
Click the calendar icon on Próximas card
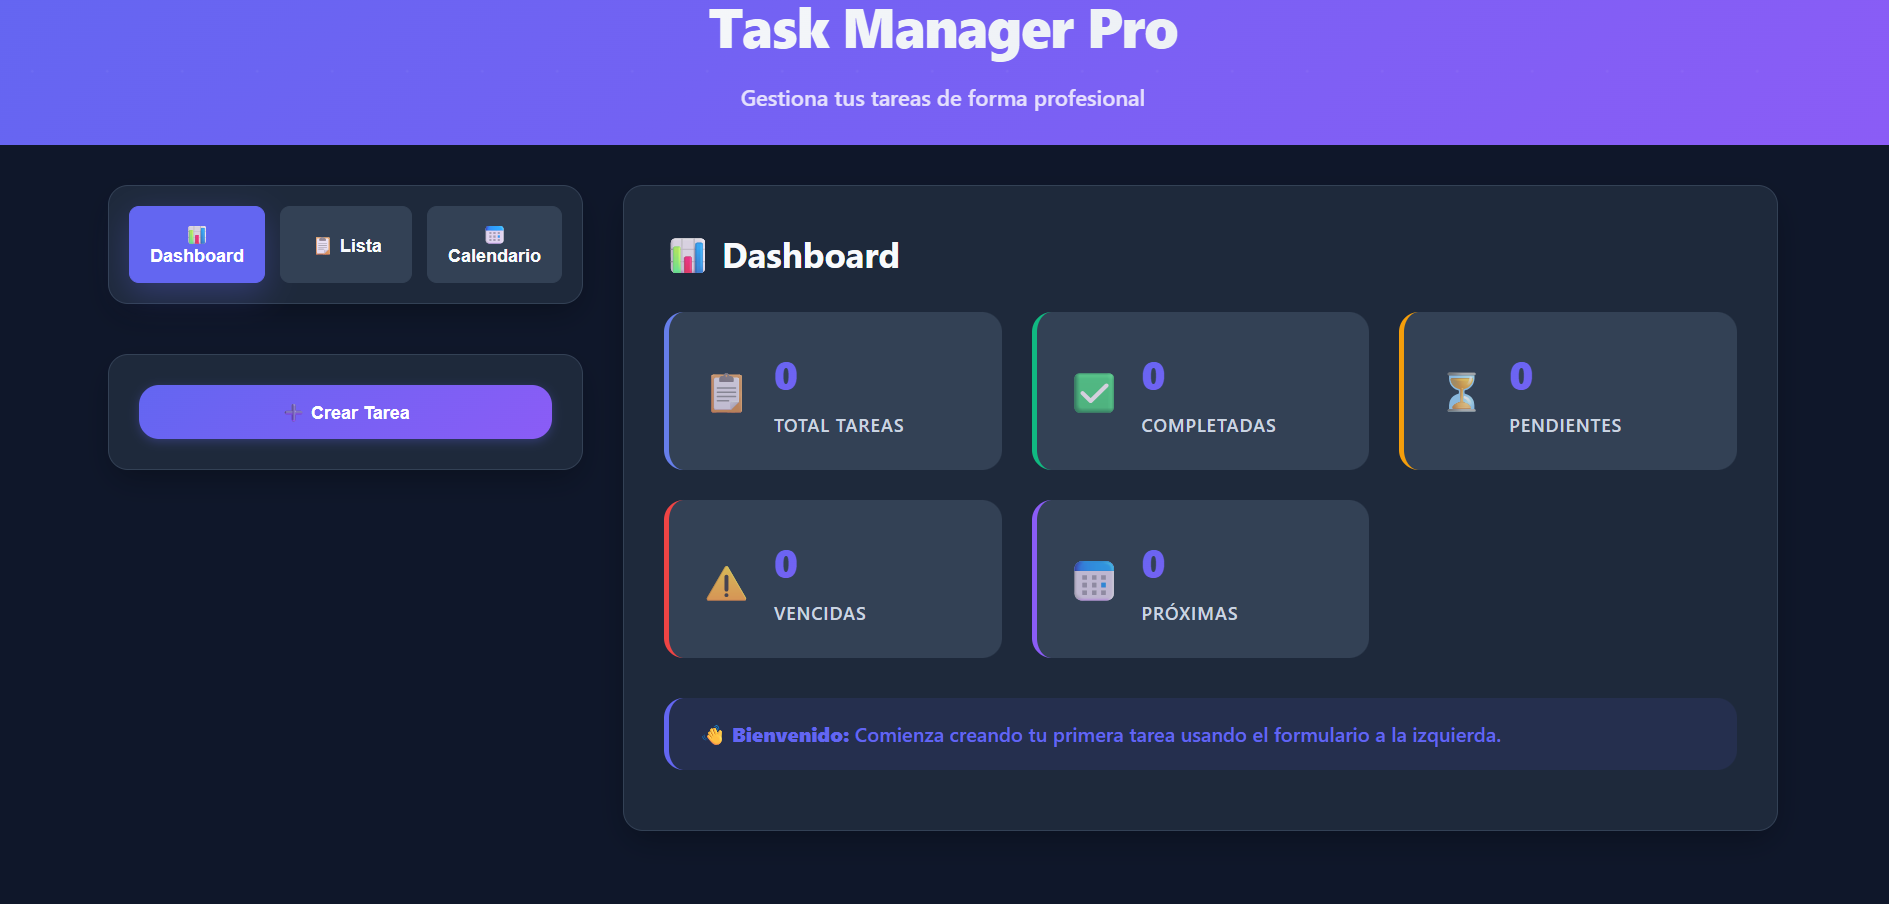[1093, 581]
